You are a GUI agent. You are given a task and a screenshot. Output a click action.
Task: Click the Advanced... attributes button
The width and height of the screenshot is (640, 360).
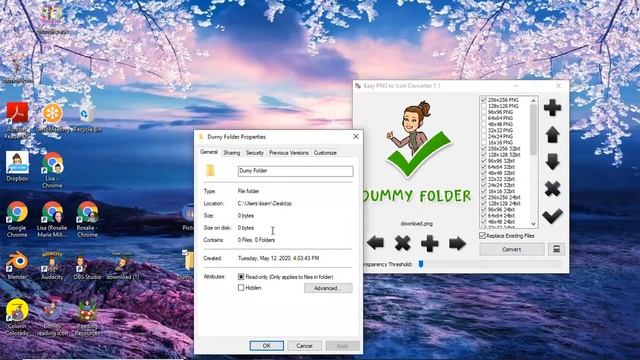point(328,288)
